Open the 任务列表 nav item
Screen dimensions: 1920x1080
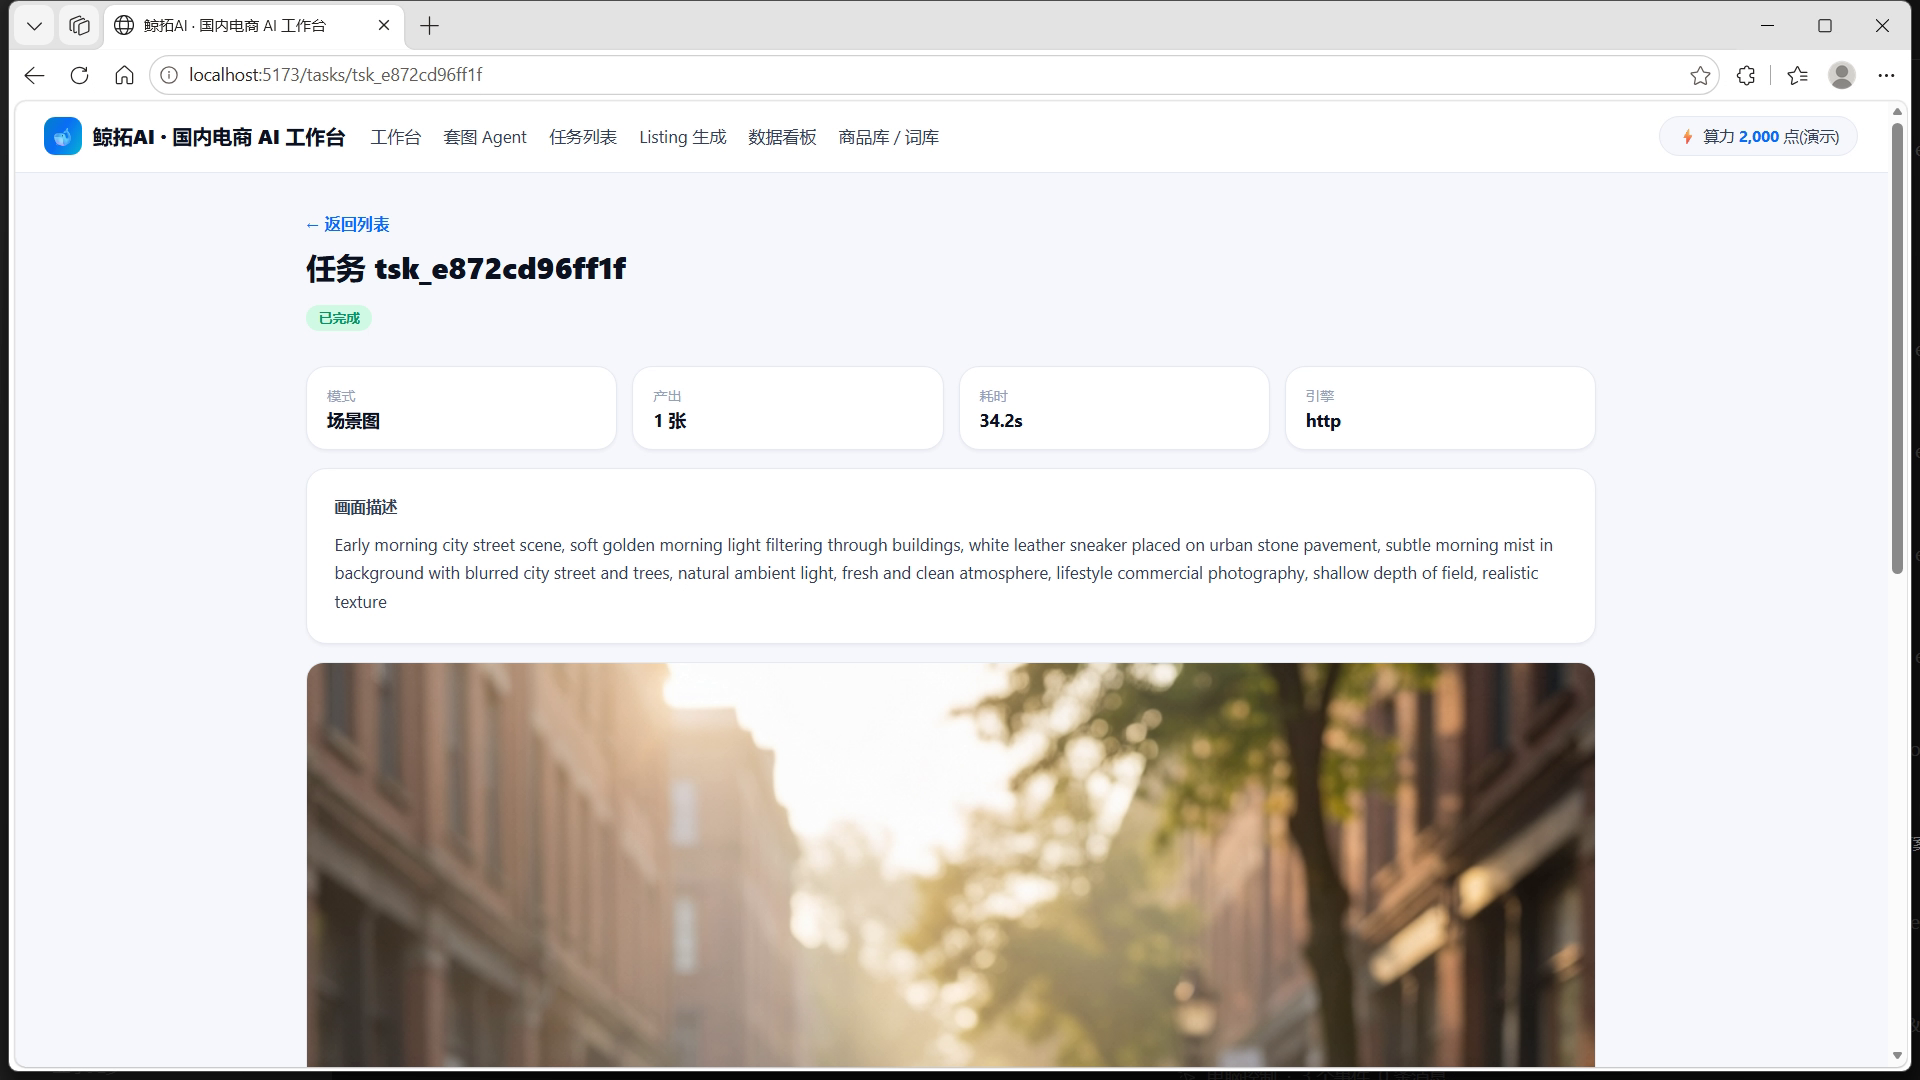point(583,137)
